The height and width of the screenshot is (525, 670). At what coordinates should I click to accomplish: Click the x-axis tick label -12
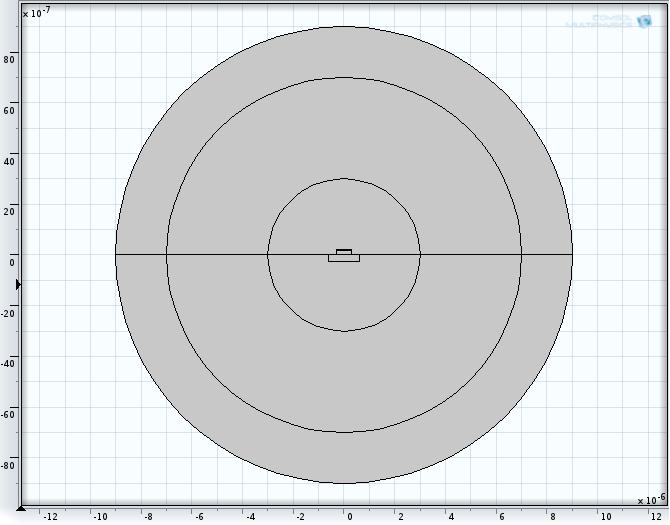(x=49, y=517)
